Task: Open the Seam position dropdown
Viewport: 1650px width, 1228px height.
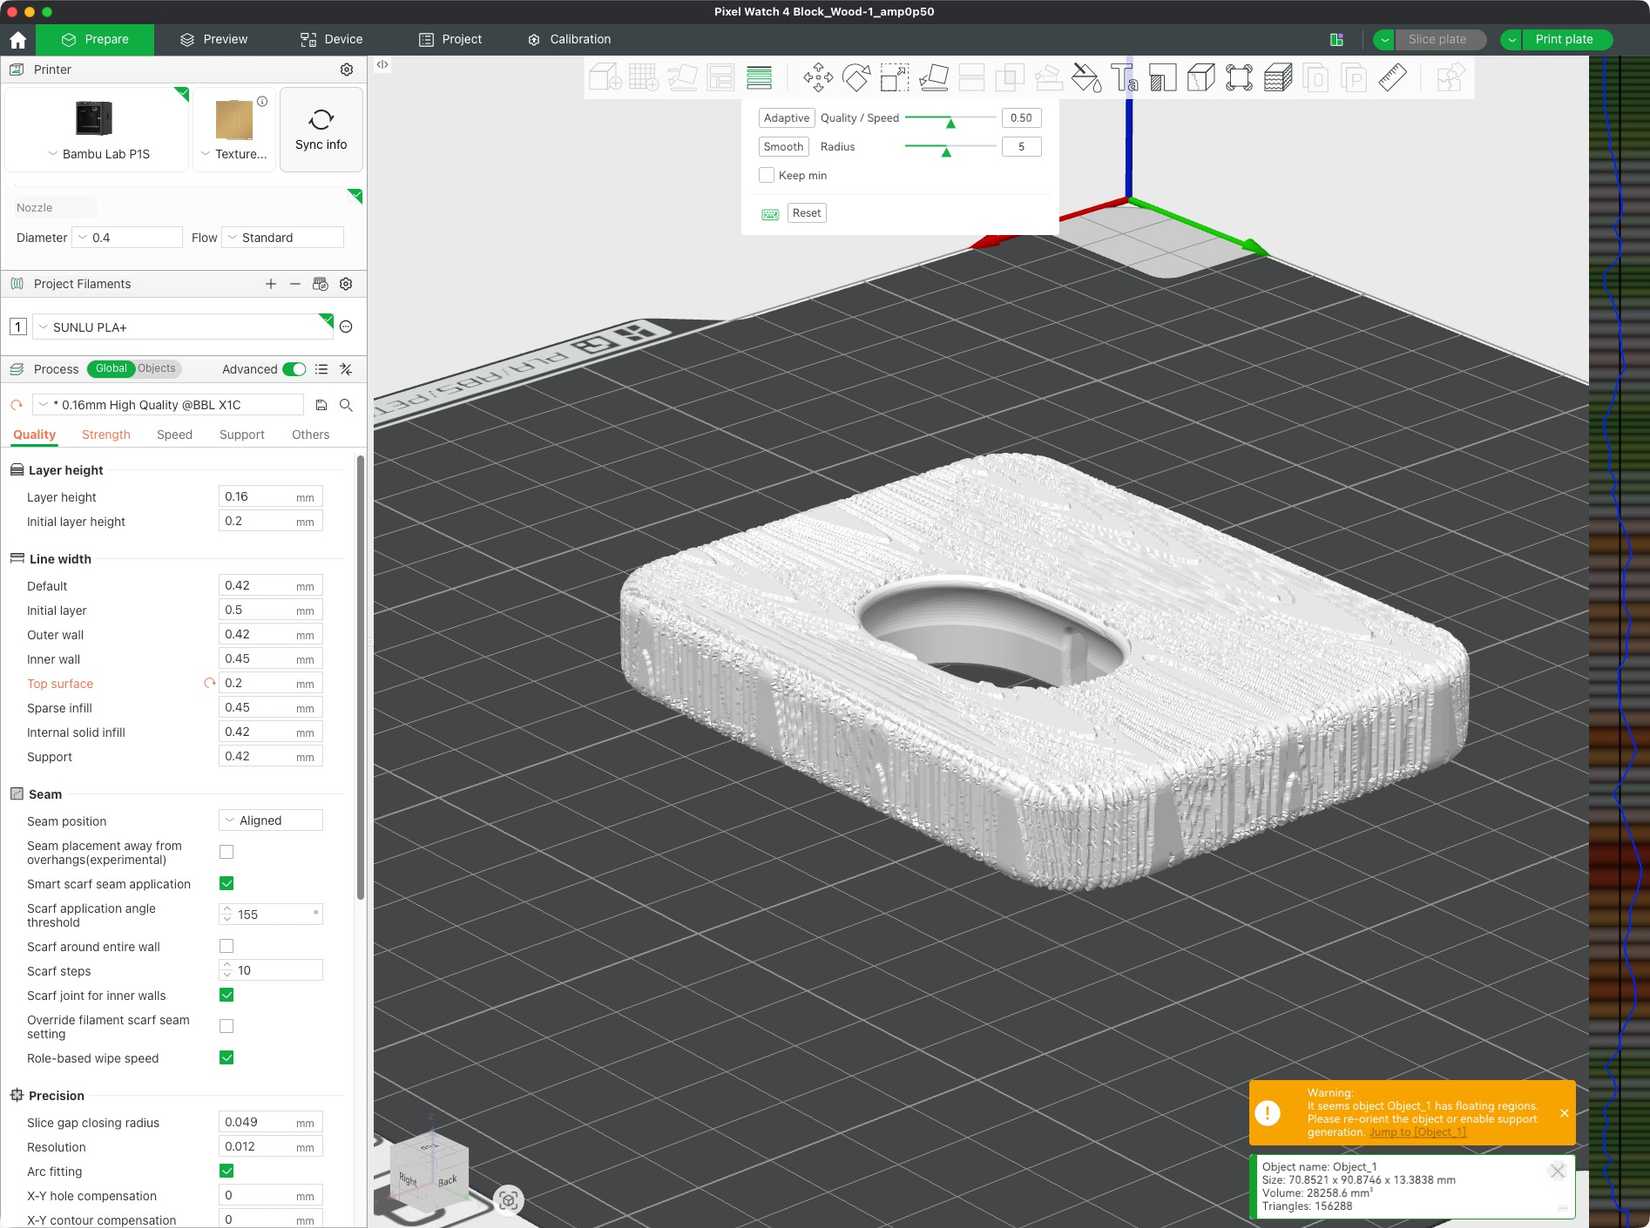Action: (x=271, y=821)
